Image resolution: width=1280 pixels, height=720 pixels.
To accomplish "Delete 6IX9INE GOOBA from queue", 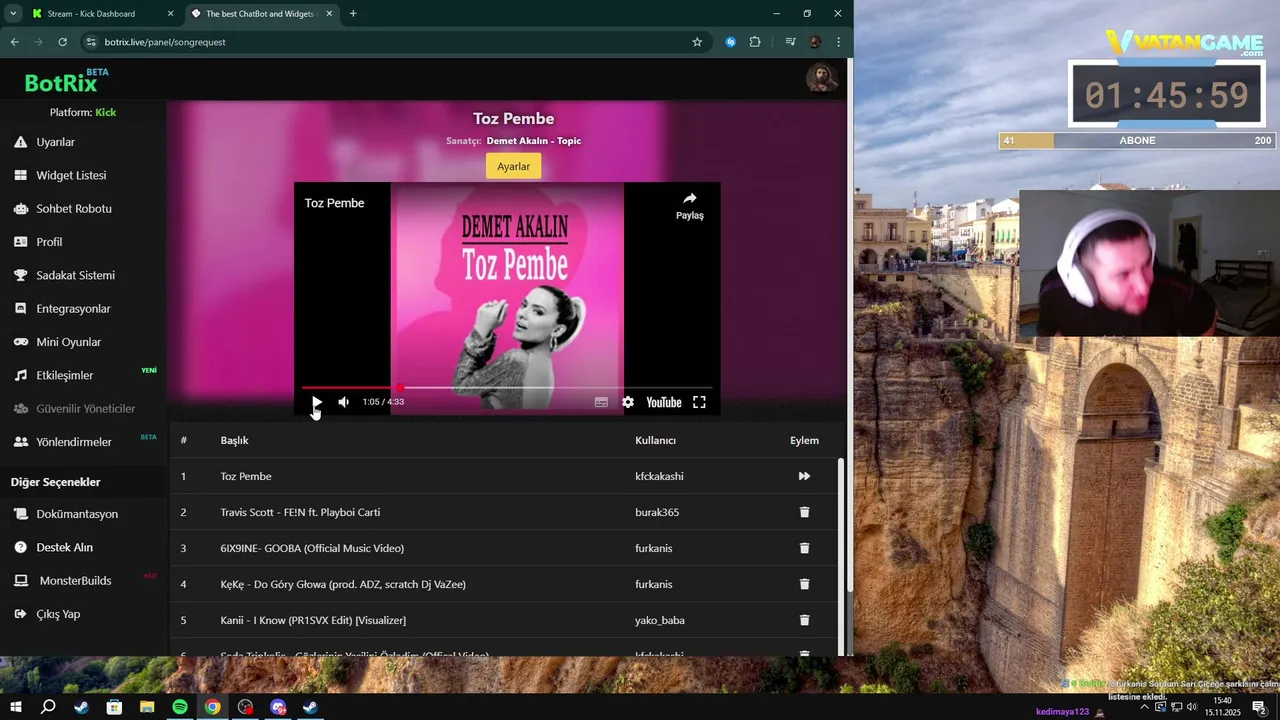I will coord(804,548).
